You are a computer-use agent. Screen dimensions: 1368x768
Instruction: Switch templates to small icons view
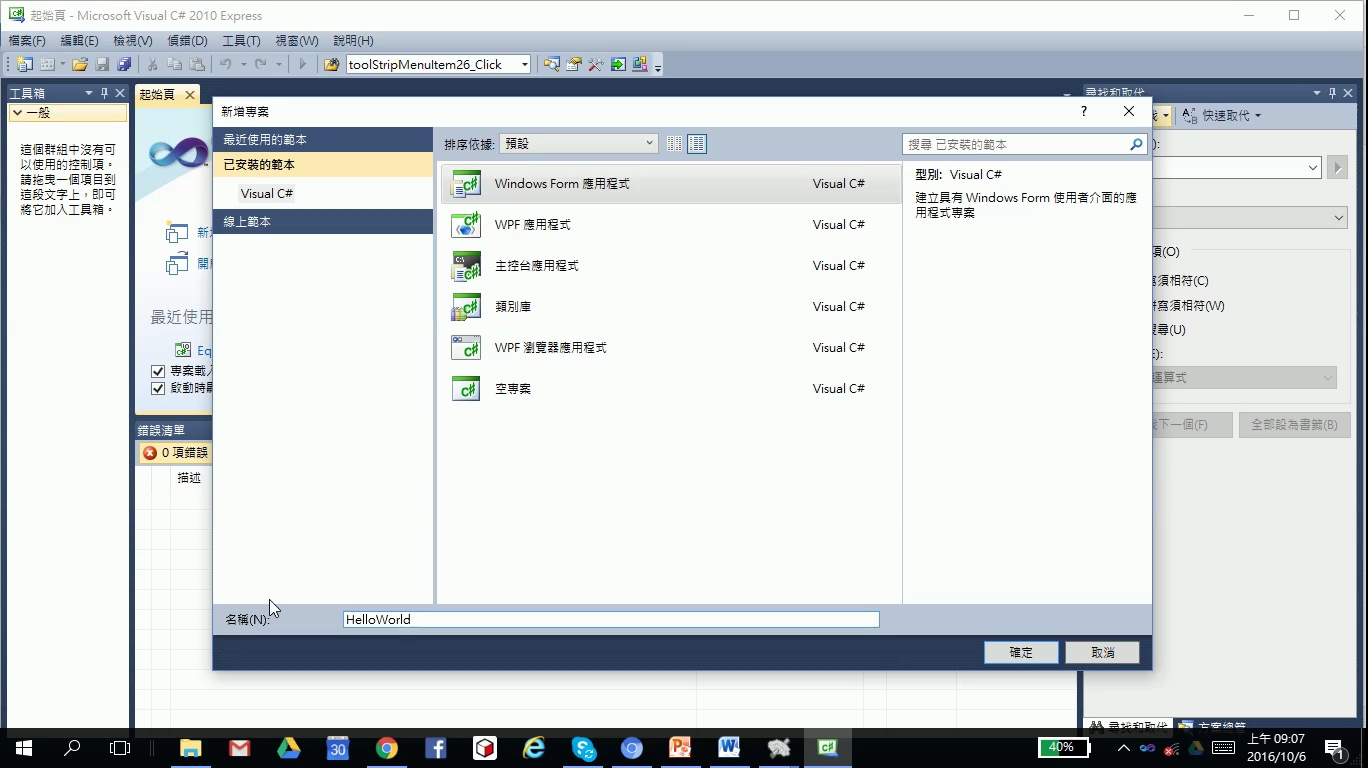675,144
